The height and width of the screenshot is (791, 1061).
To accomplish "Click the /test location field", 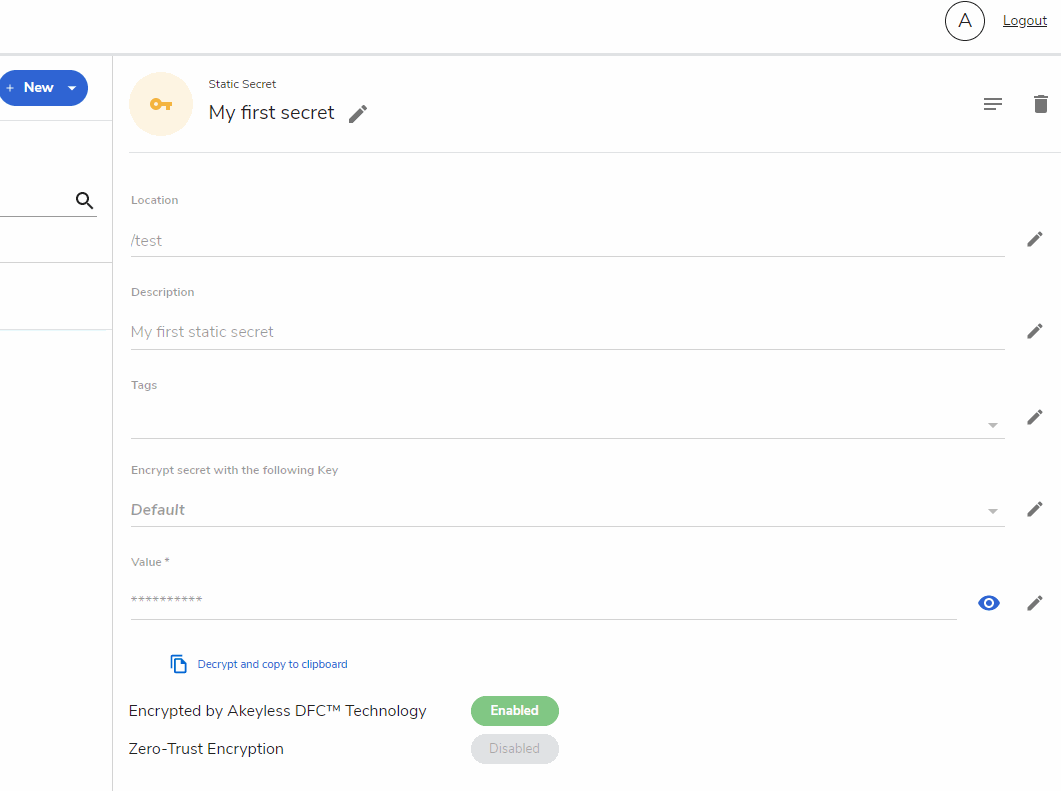I will [x=567, y=241].
